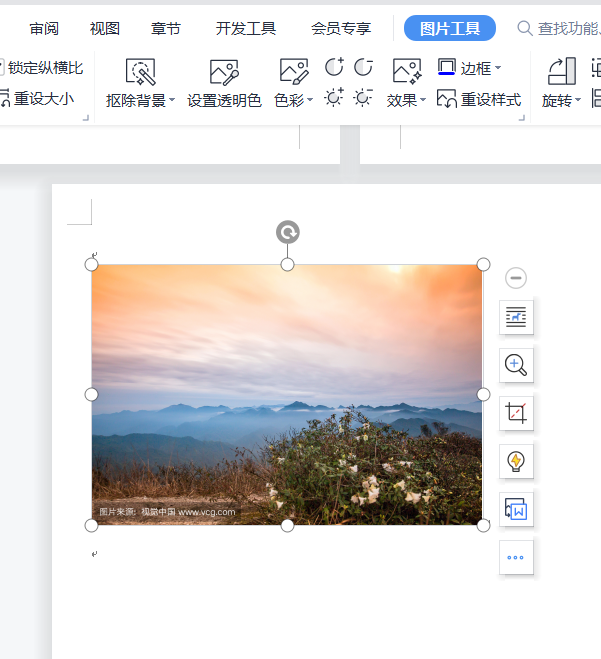Image resolution: width=601 pixels, height=659 pixels.
Task: Click the bottom-right resize handle
Action: (483, 525)
